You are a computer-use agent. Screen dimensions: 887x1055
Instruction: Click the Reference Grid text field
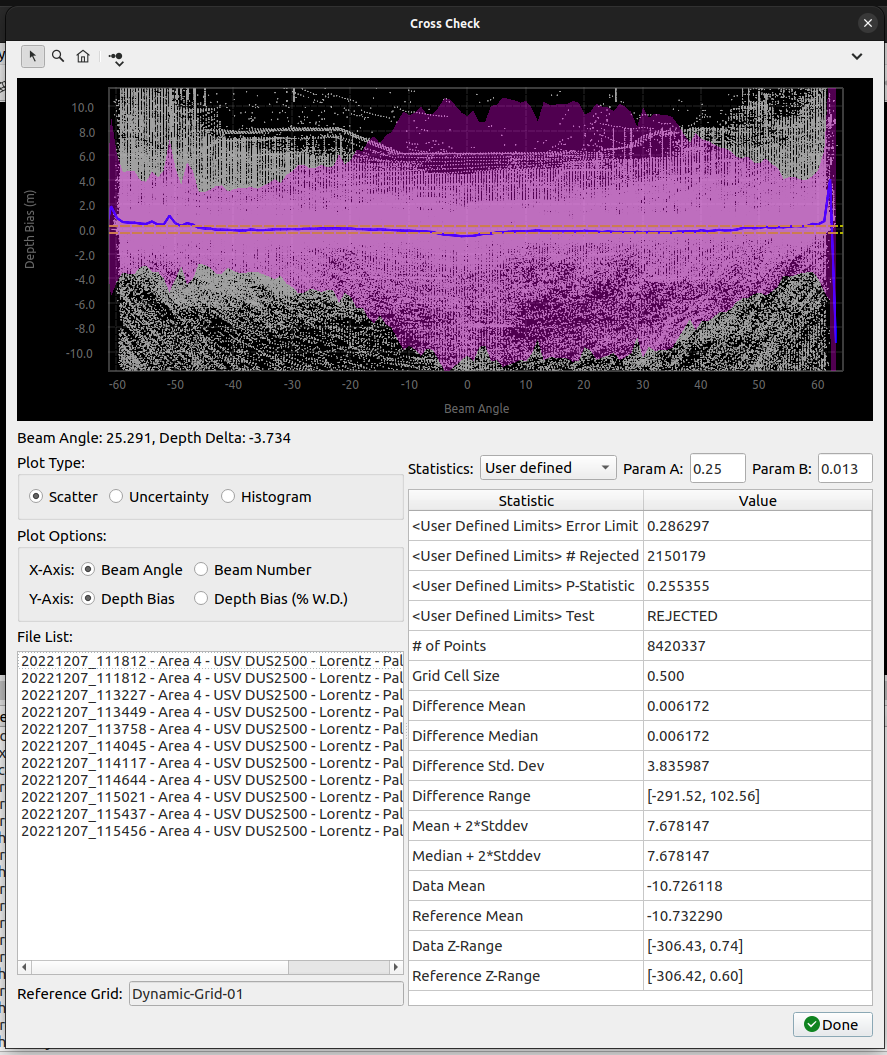(x=266, y=994)
